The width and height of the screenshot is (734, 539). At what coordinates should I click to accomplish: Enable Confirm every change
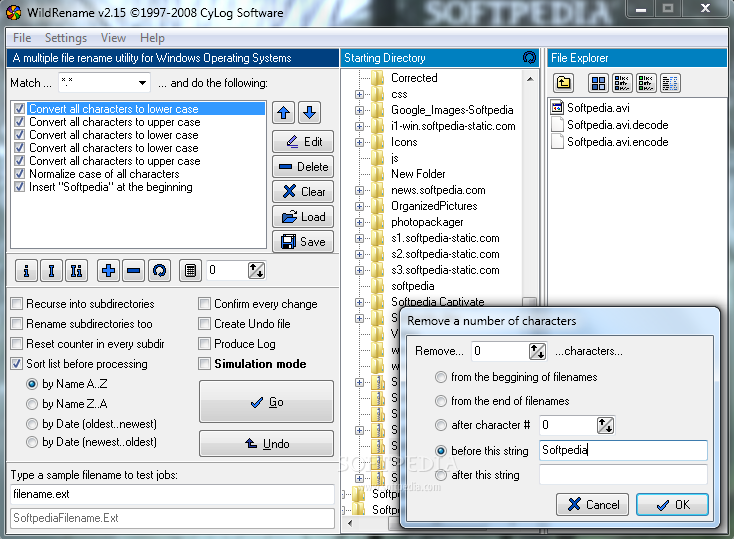coord(204,303)
